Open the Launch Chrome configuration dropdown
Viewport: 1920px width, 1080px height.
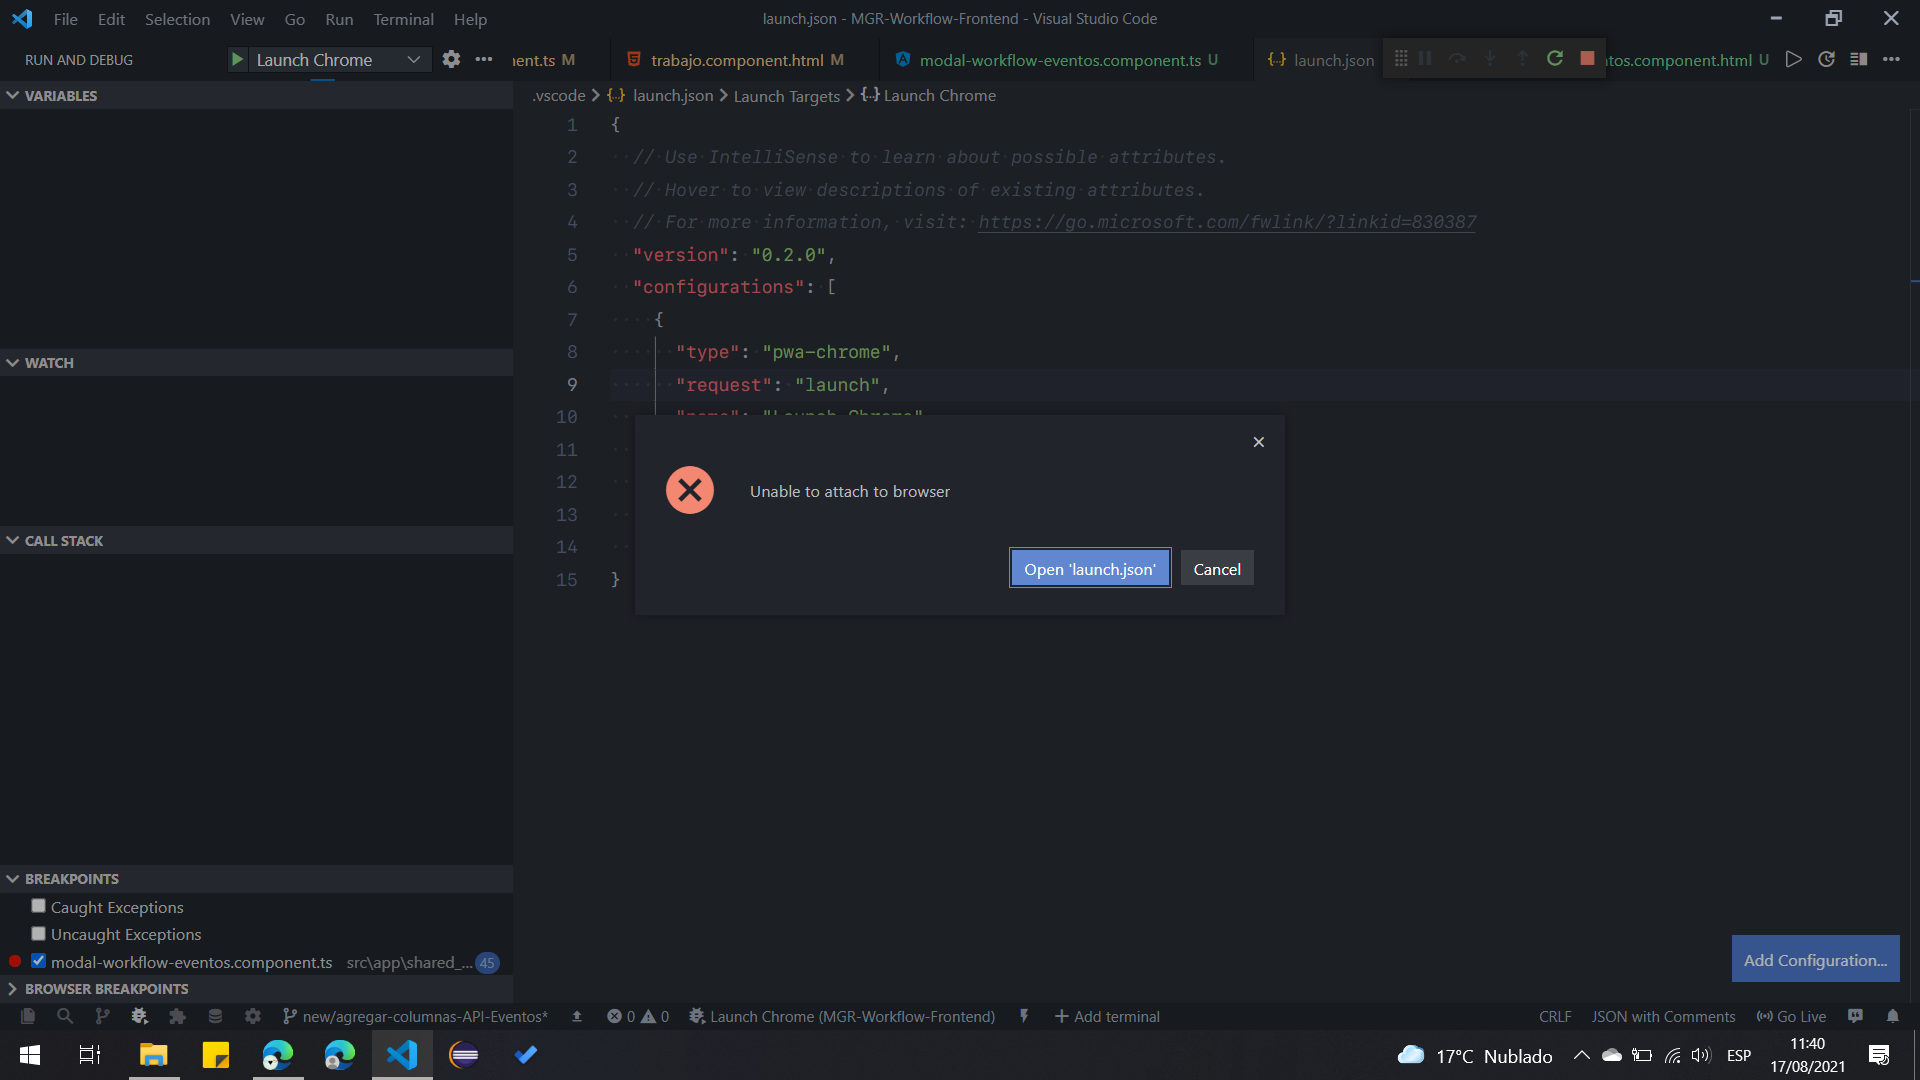413,59
